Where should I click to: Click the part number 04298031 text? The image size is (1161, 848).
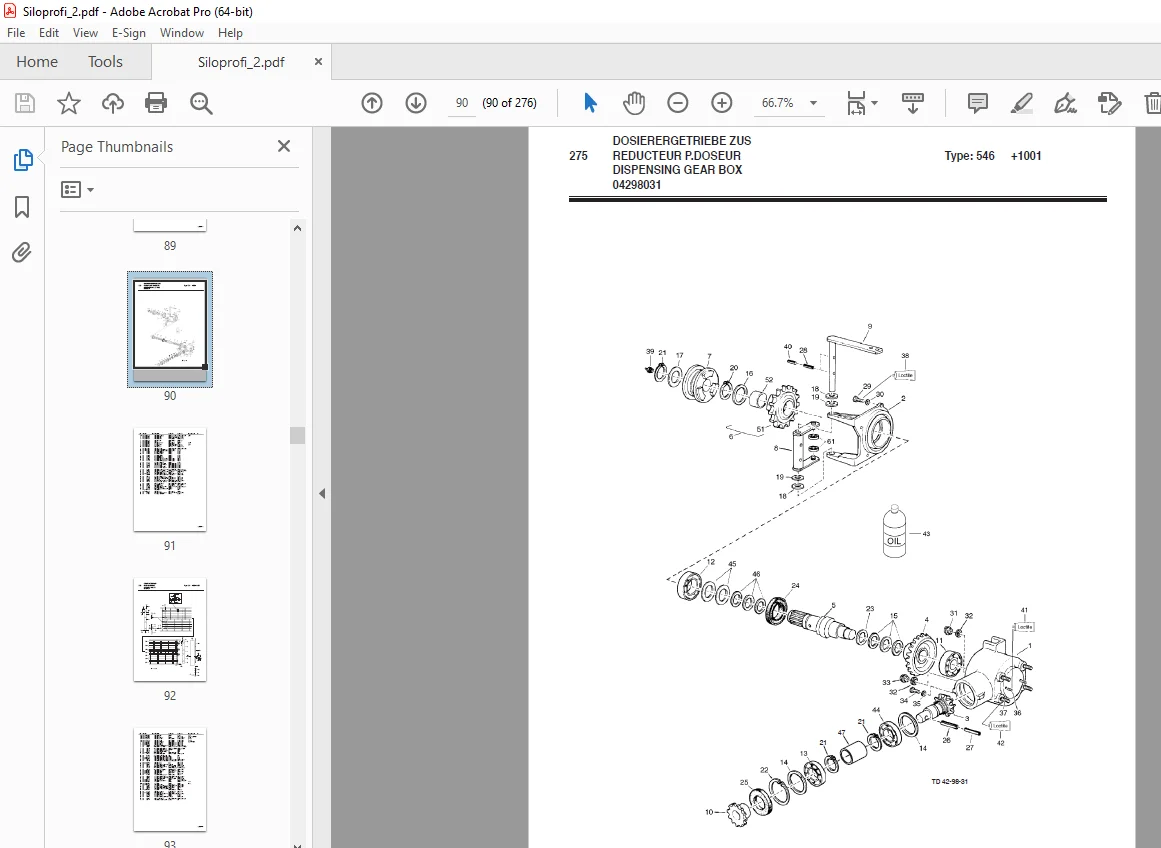pos(636,184)
